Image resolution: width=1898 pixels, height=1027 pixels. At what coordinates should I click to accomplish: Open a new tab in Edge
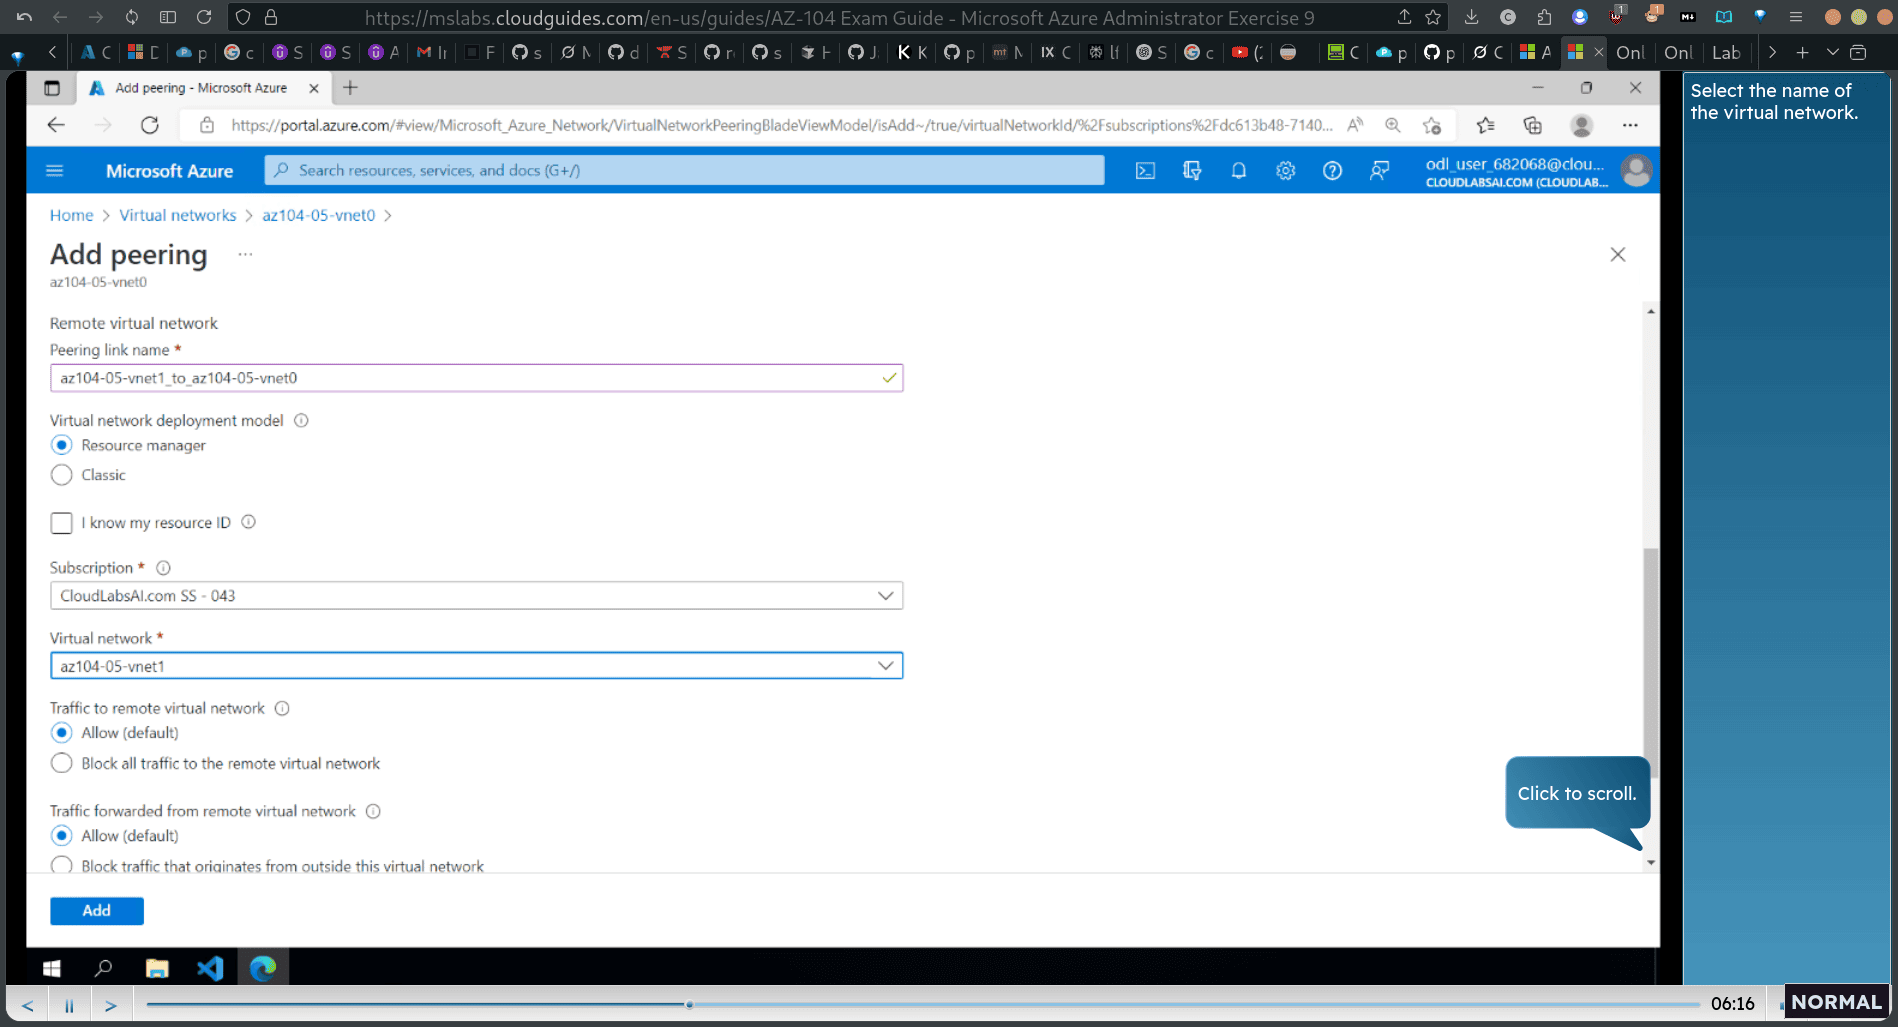click(x=350, y=88)
